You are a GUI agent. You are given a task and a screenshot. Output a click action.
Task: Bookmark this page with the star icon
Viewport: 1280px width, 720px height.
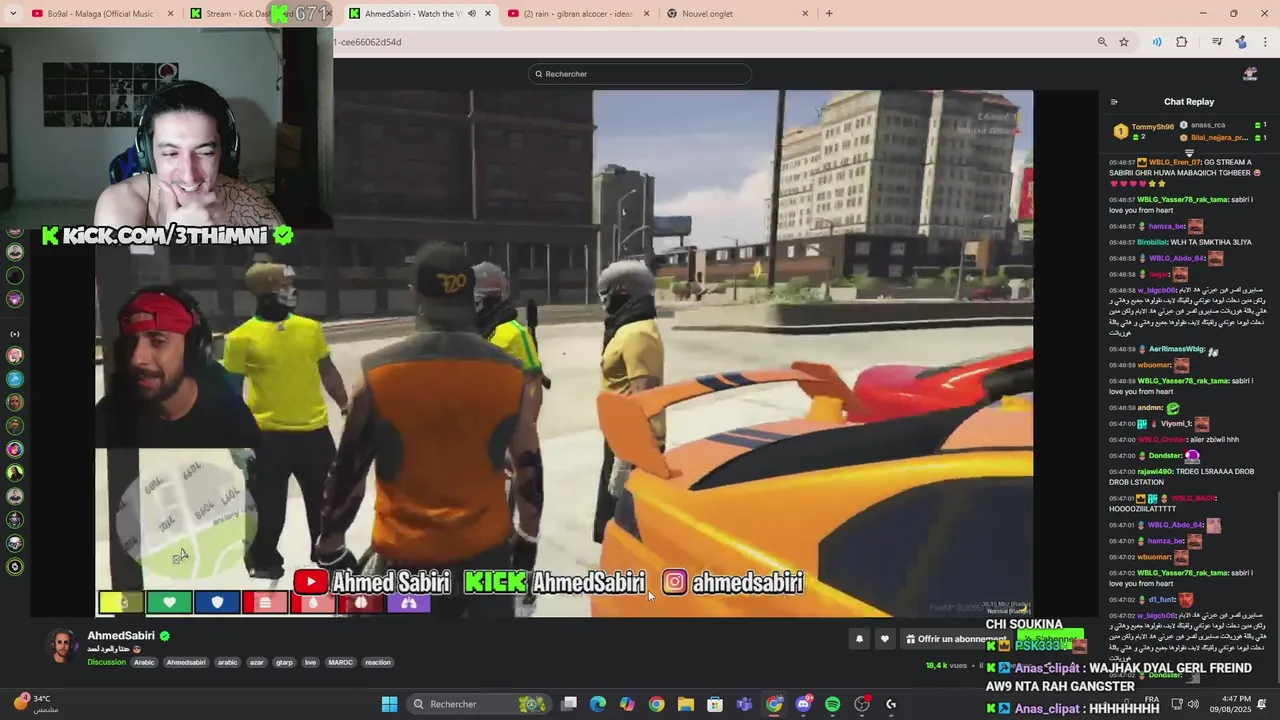click(1124, 42)
